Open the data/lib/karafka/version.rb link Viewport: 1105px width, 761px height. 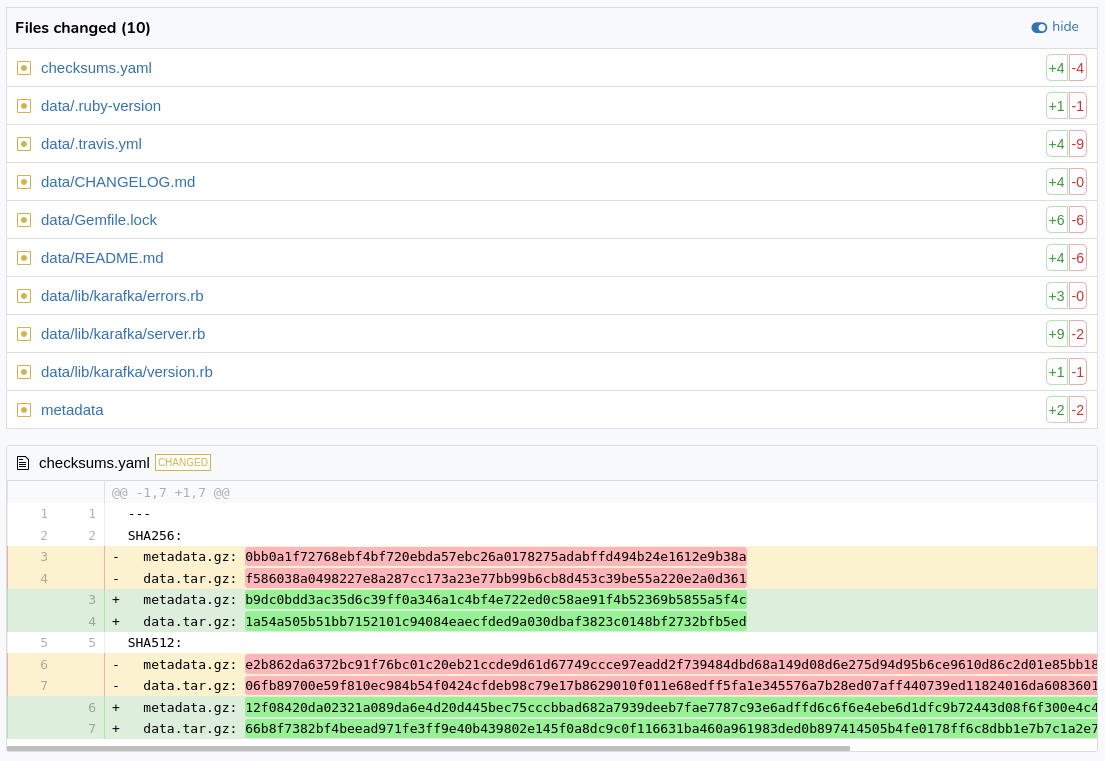pos(127,373)
